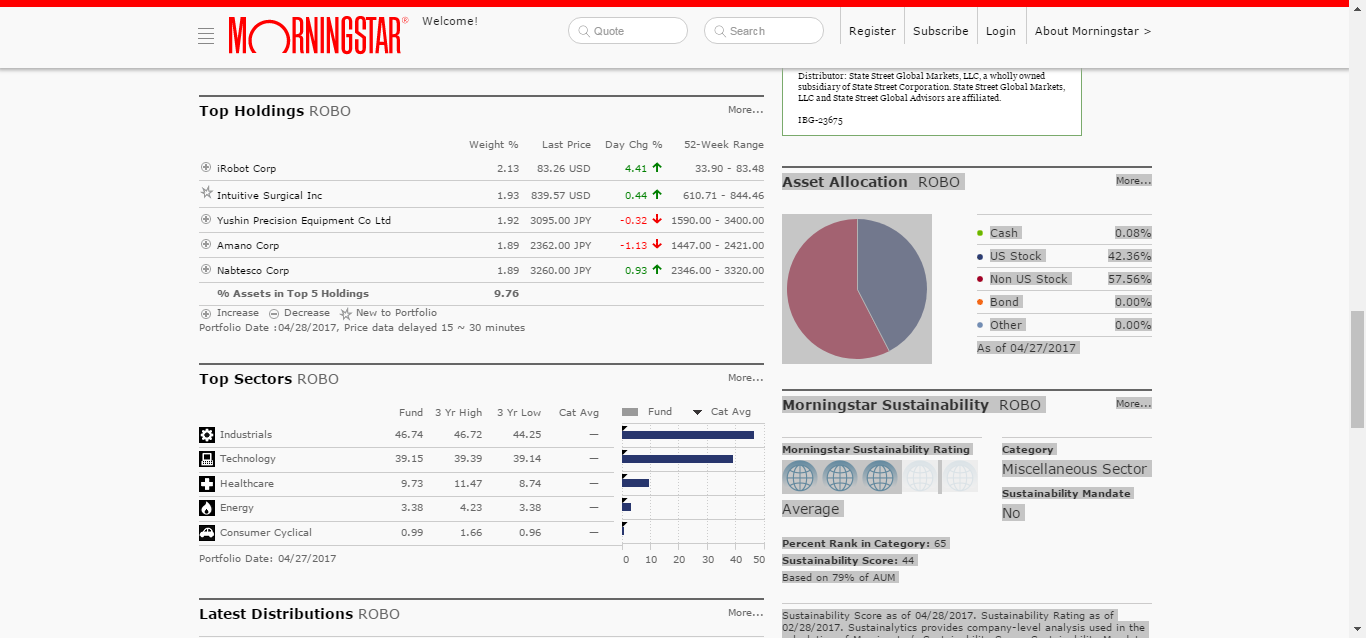Click the 'Sustainability Score: 44' text
Image resolution: width=1366 pixels, height=638 pixels.
pyautogui.click(x=849, y=560)
